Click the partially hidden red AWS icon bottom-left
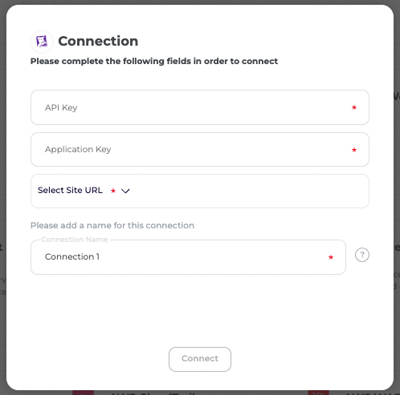Screen dimensions: 400x395 click(83, 392)
